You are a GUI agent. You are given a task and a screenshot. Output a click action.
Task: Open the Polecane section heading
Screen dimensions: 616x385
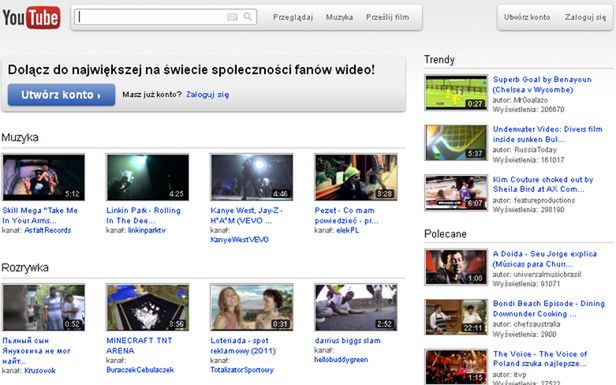coord(446,234)
